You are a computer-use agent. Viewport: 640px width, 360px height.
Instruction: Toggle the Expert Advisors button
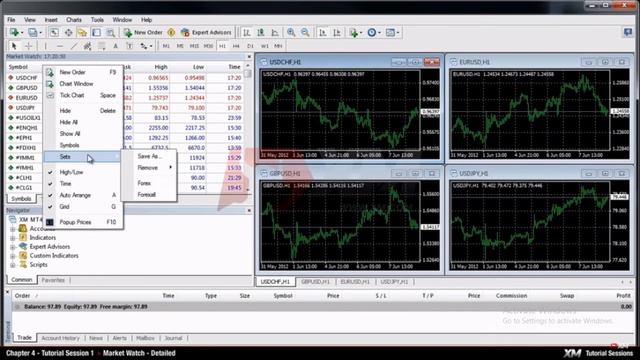click(206, 32)
